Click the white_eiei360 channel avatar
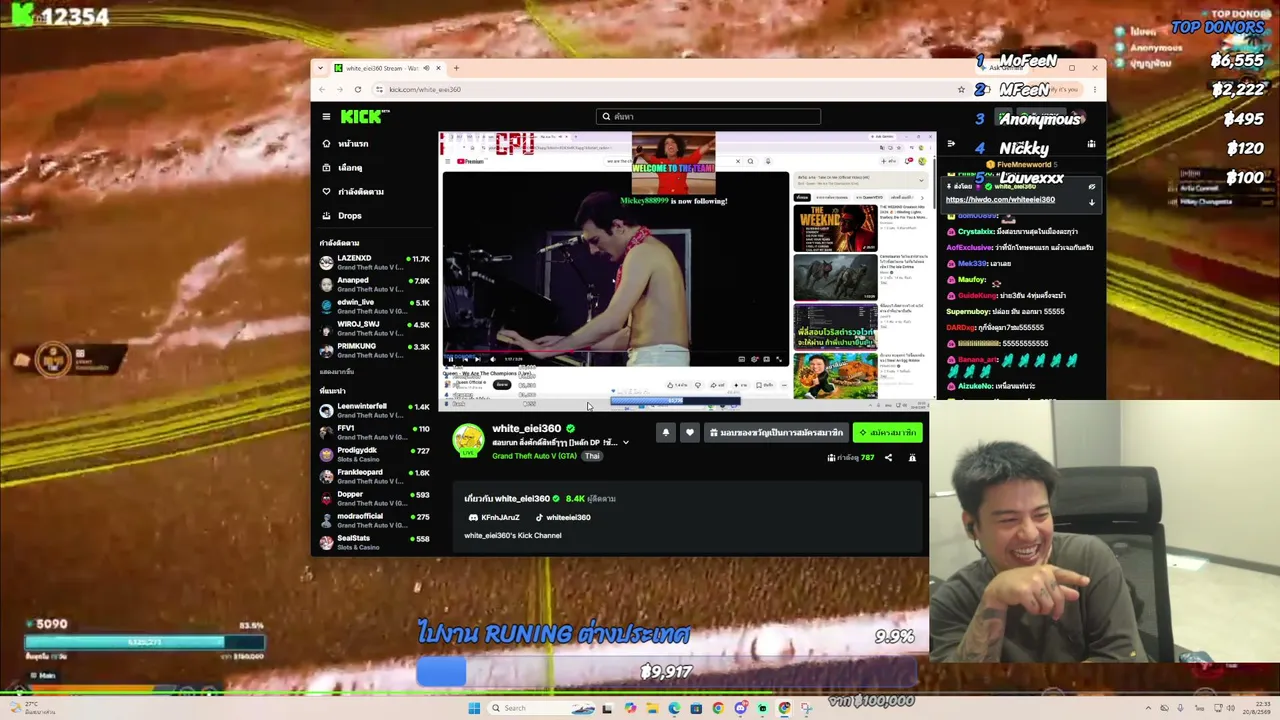Screen dimensions: 1280x720 [x=468, y=441]
